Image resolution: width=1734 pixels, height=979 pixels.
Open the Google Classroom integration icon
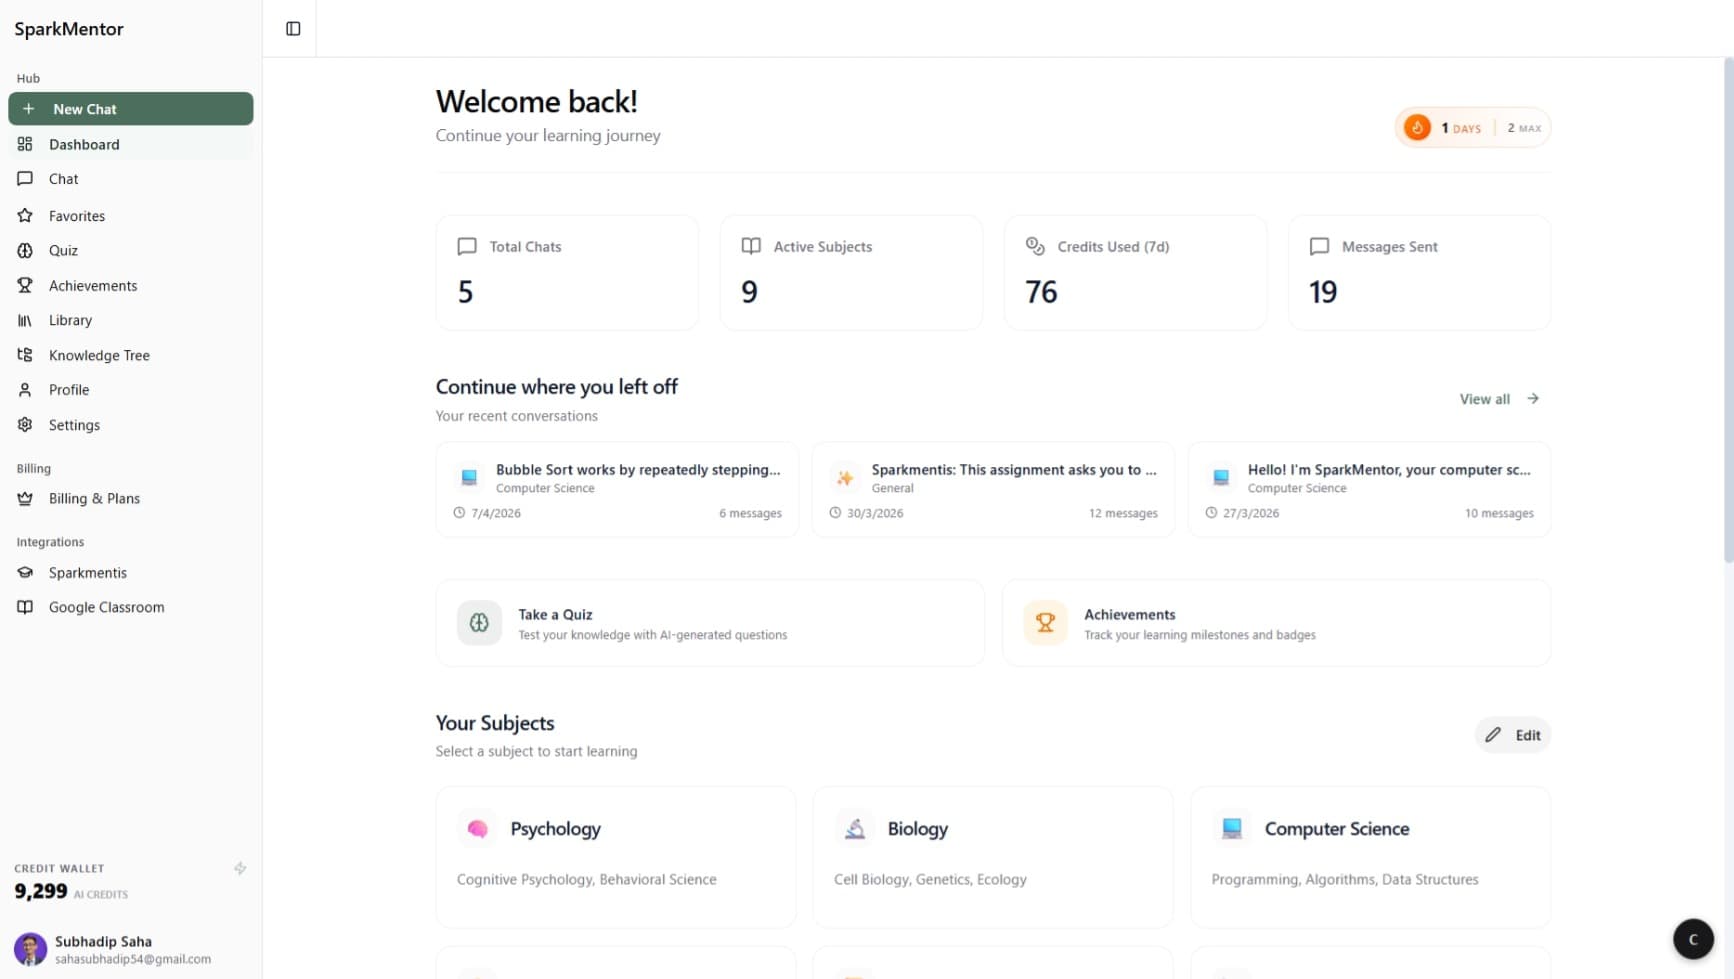pyautogui.click(x=25, y=607)
